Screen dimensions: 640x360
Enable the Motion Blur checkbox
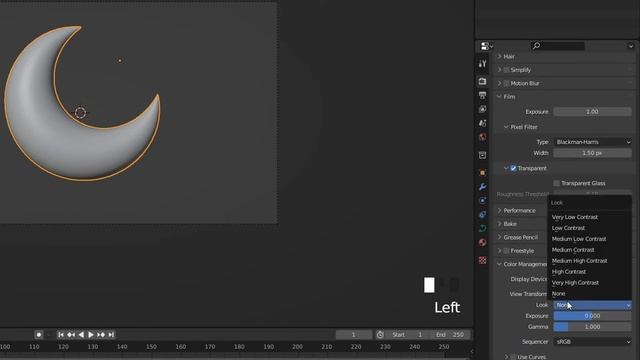[506, 83]
